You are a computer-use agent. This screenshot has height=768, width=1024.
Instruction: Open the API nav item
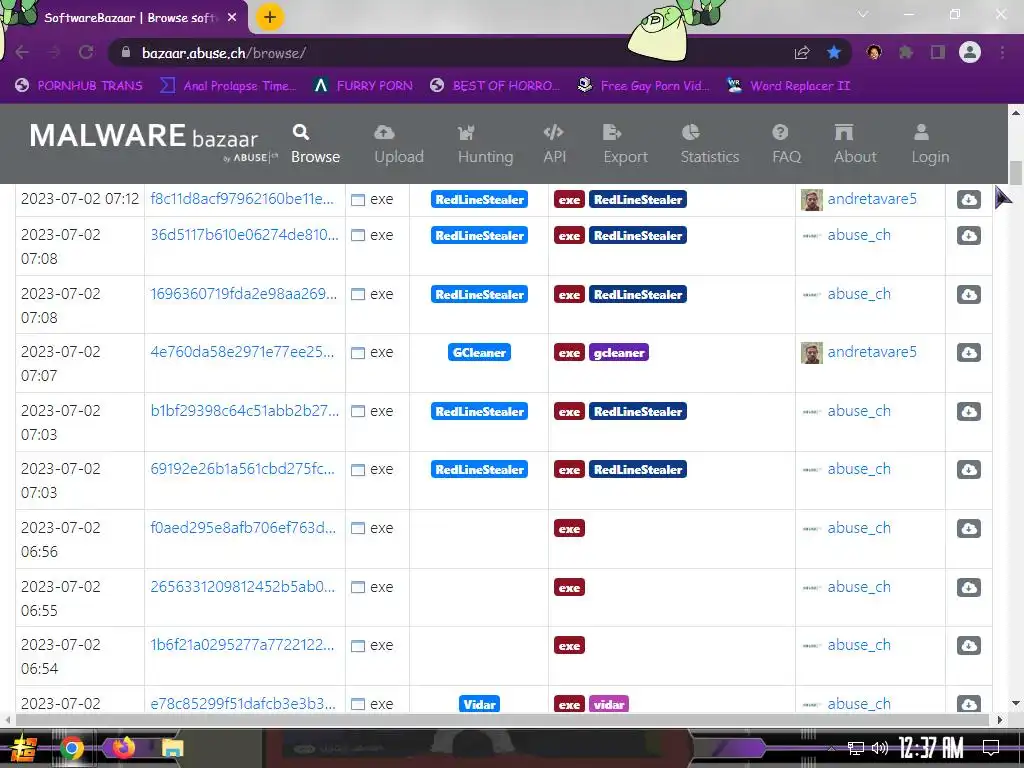pos(554,144)
